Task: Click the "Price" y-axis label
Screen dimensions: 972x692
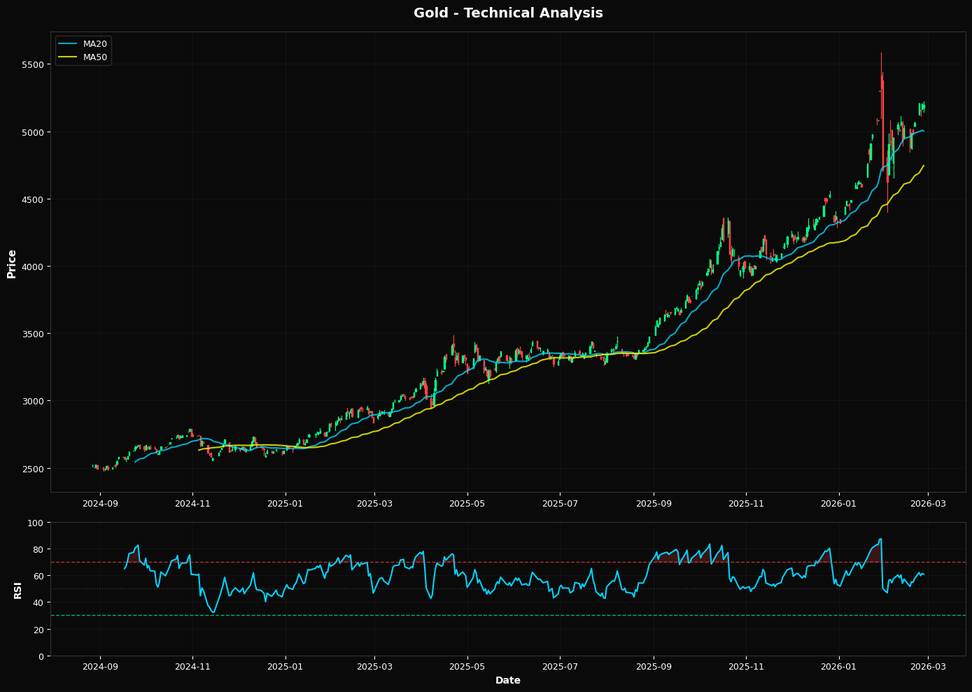Action: pyautogui.click(x=11, y=264)
